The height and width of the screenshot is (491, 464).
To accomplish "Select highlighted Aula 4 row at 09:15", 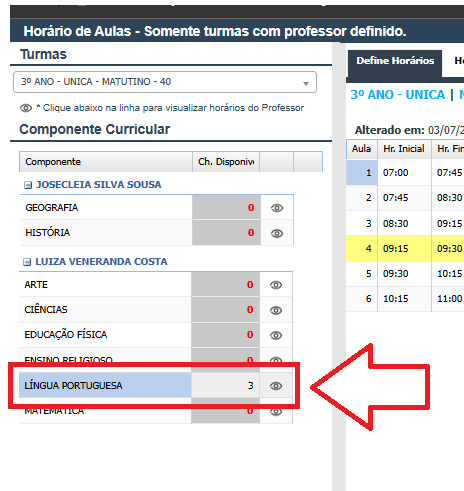I will pyautogui.click(x=405, y=249).
